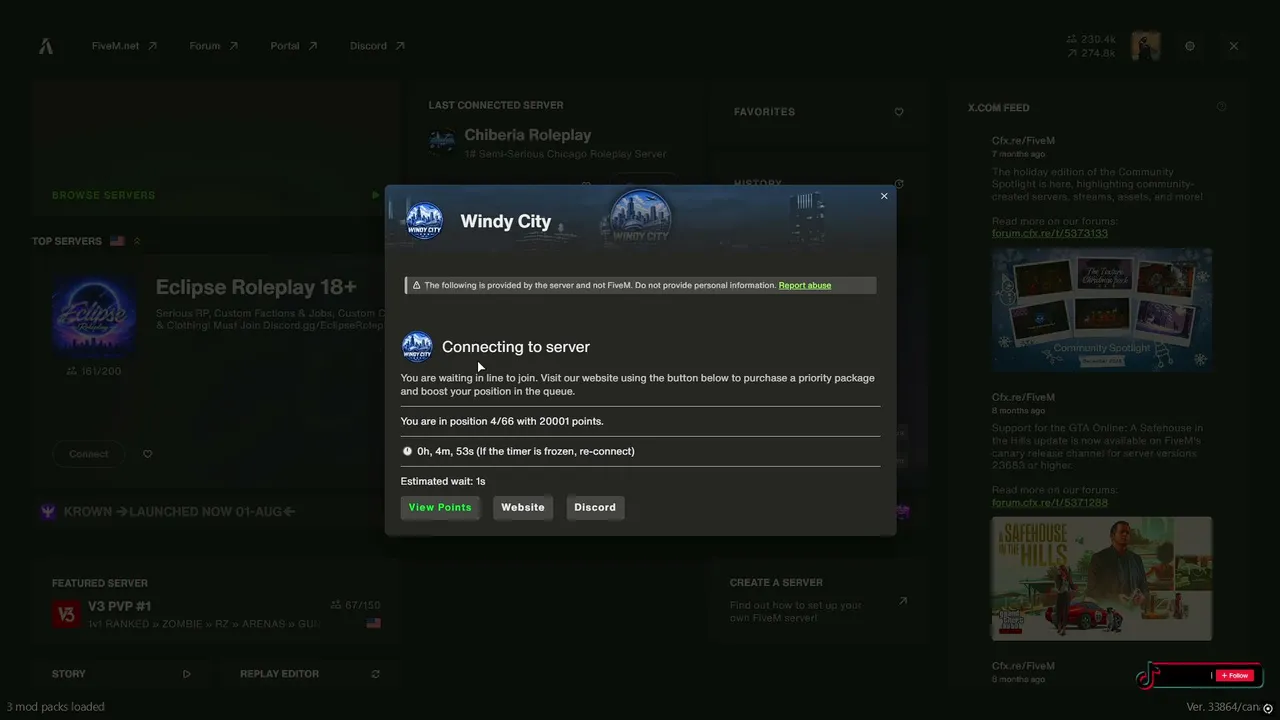
Task: Open the Portal link in the top bar
Action: [294, 46]
